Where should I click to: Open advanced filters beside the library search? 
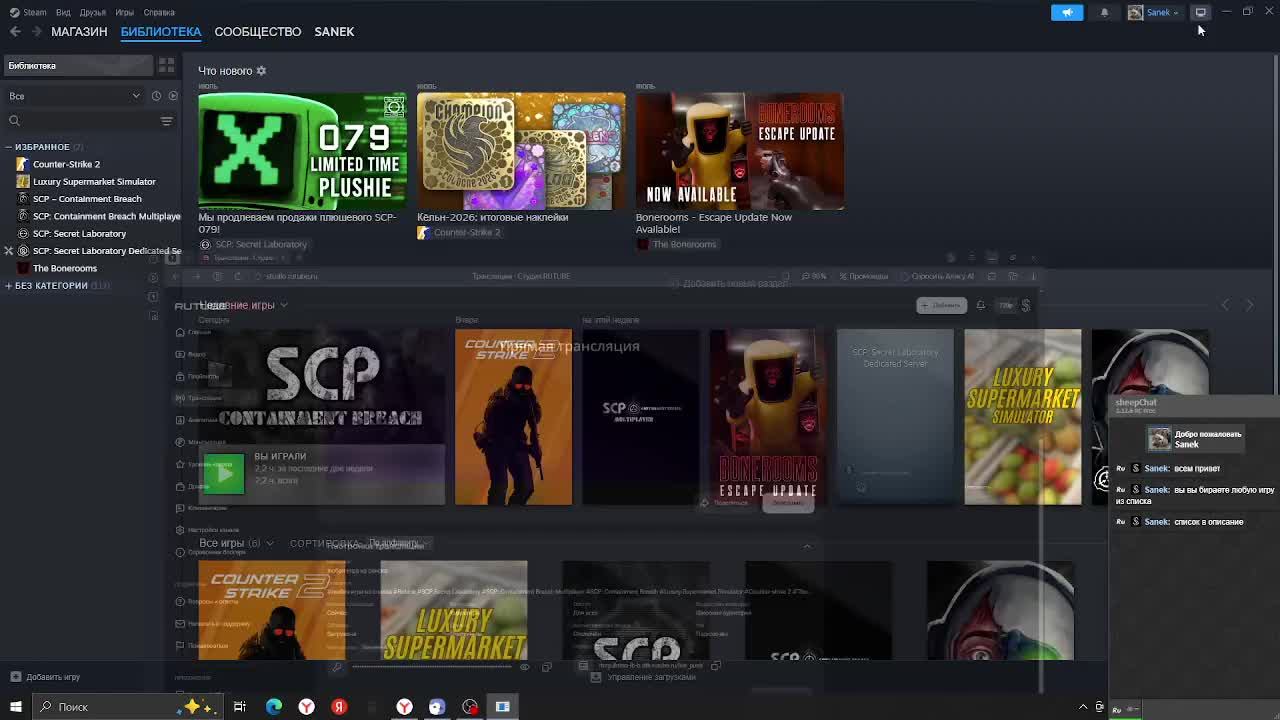coord(166,121)
